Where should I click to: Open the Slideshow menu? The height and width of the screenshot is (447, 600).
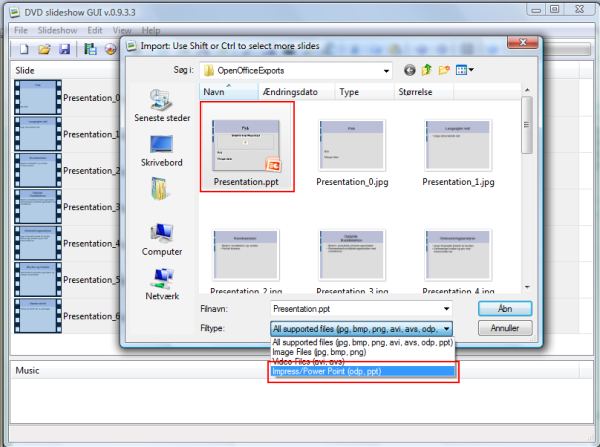[57, 30]
